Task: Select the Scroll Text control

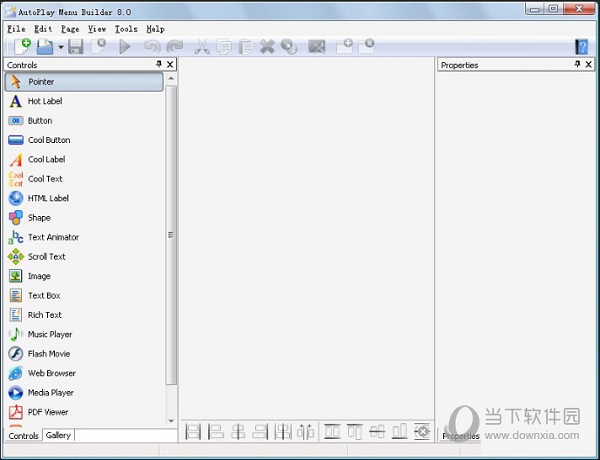Action: point(84,256)
